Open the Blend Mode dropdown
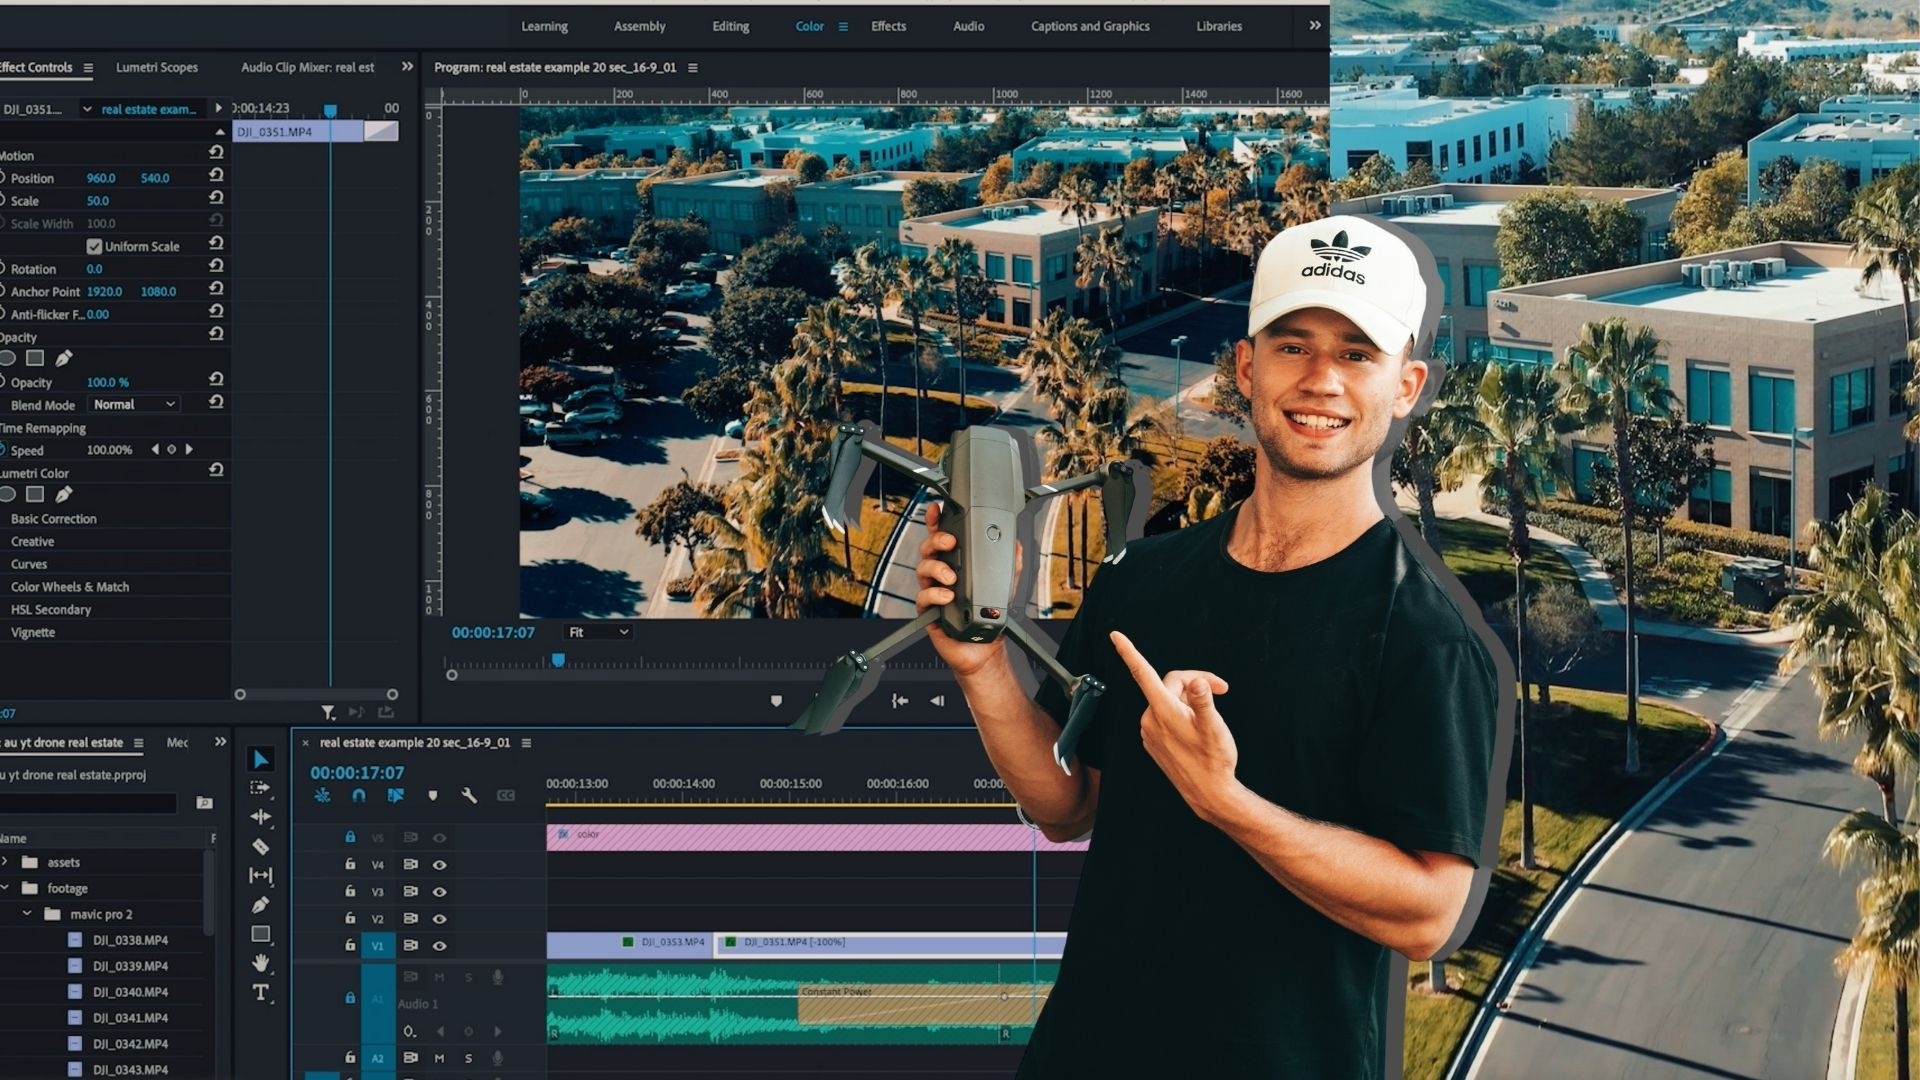The width and height of the screenshot is (1920, 1080). coord(134,405)
